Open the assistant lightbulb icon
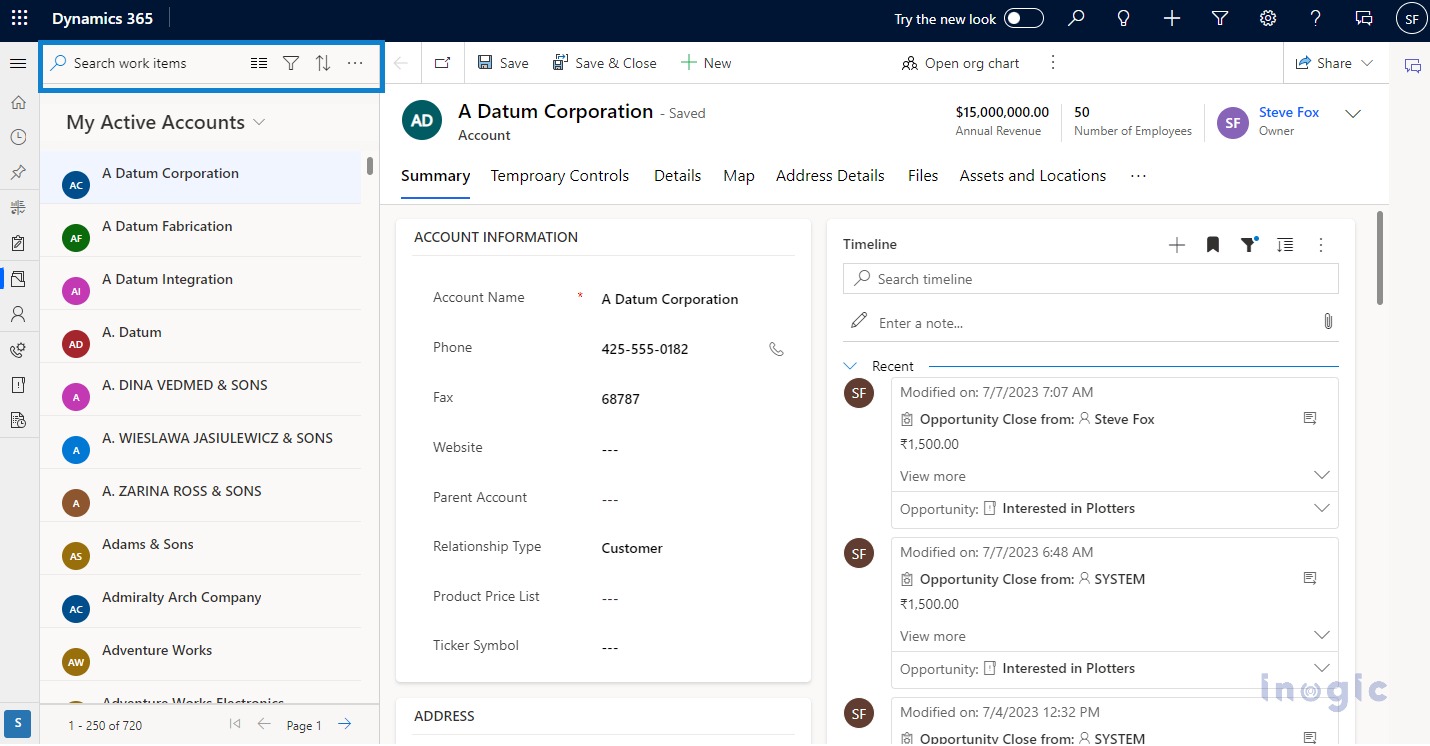The width and height of the screenshot is (1430, 746). point(1124,18)
